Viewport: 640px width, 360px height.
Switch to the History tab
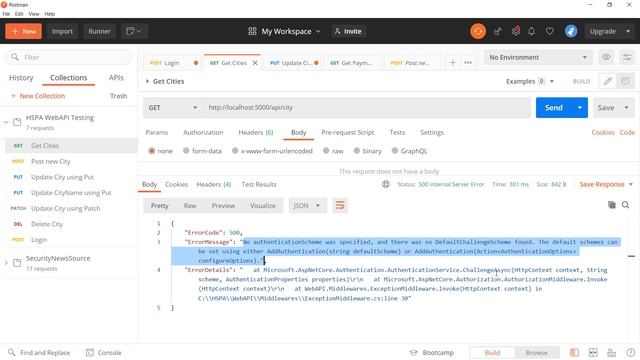[x=21, y=78]
